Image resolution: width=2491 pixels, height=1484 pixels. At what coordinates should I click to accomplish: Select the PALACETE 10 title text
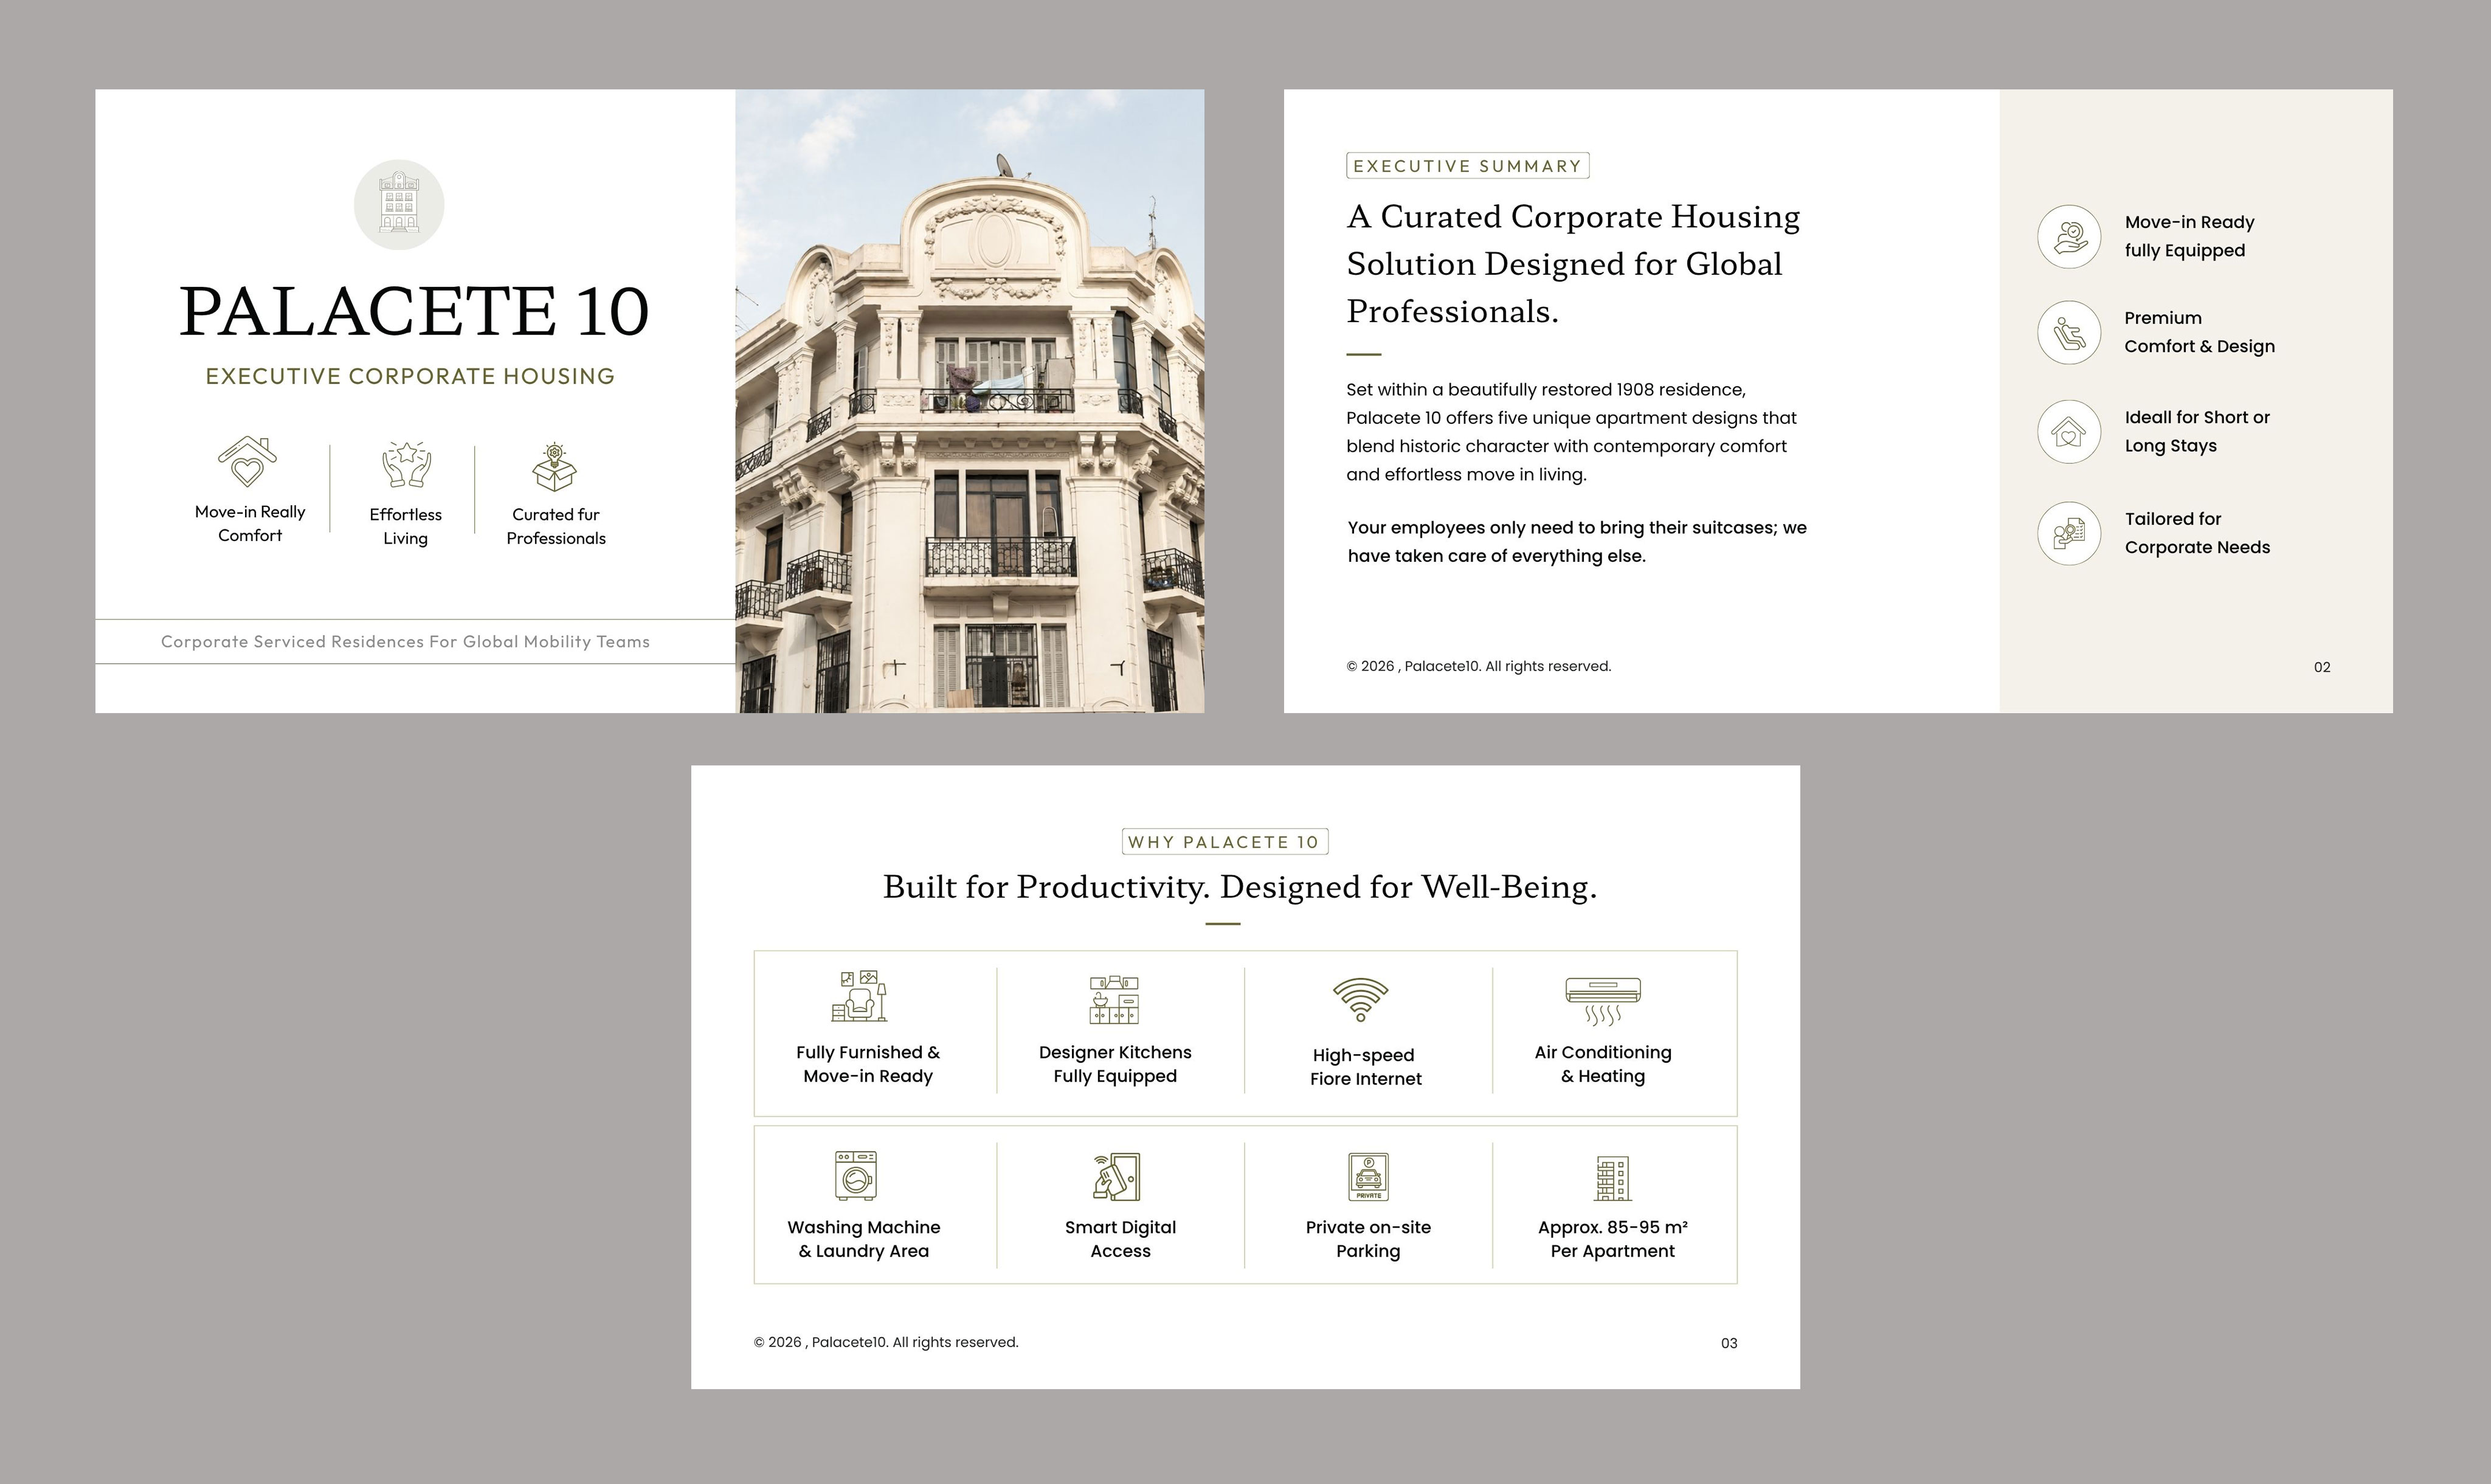414,311
